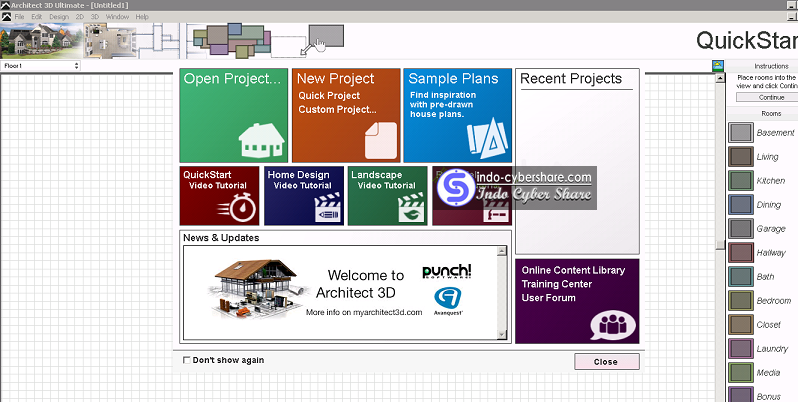This screenshot has width=798, height=402.
Task: Click the blank document icon in New Project
Action: coord(381,140)
